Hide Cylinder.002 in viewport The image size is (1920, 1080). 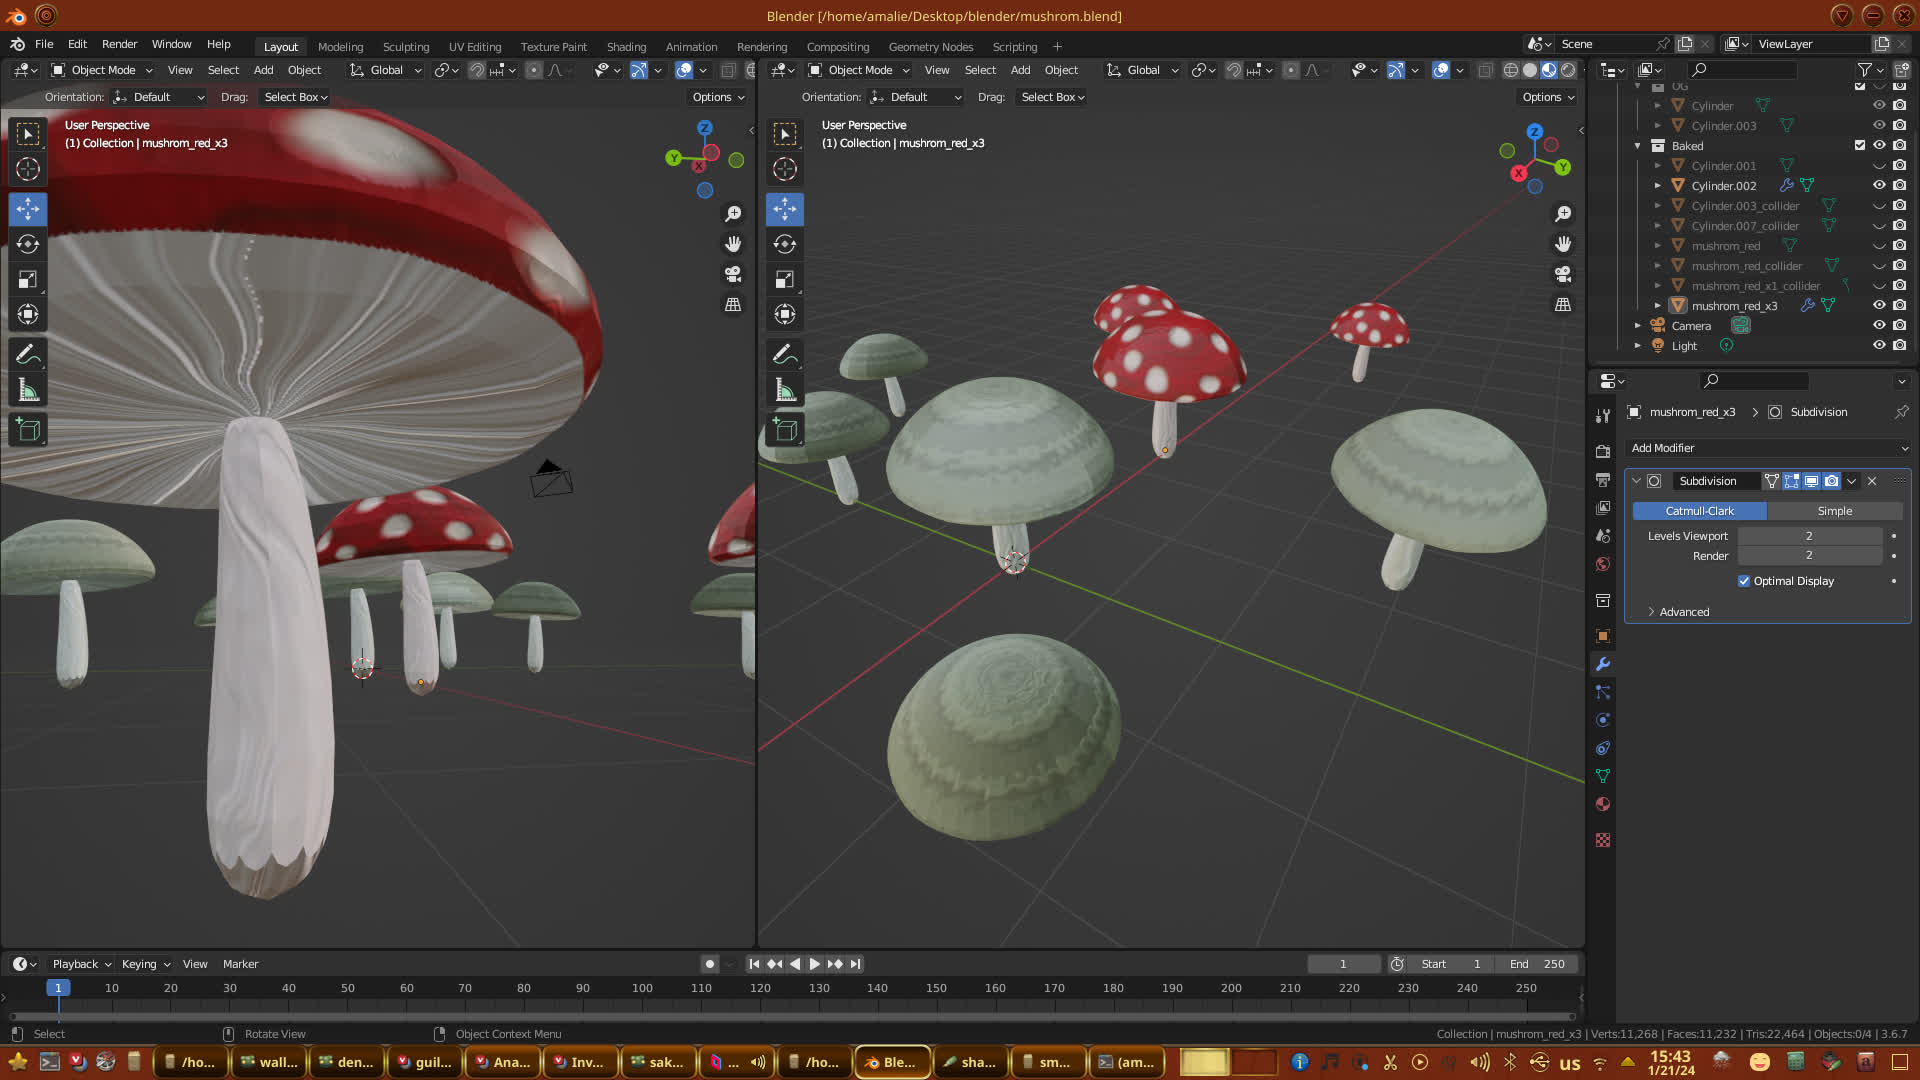1879,185
